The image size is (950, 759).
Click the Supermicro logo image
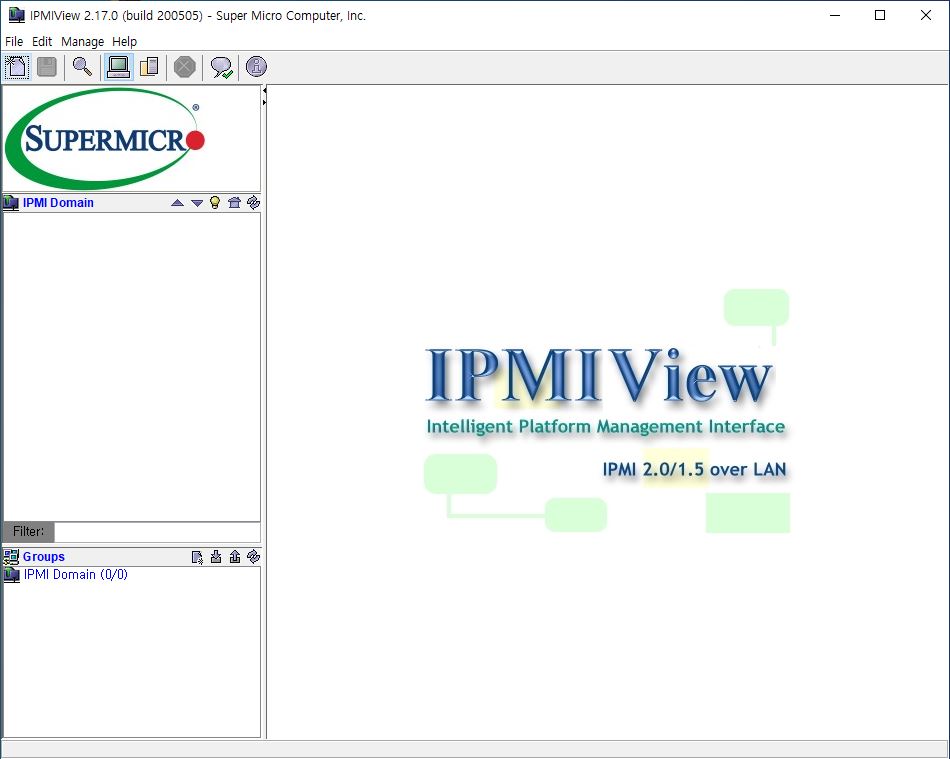point(105,139)
